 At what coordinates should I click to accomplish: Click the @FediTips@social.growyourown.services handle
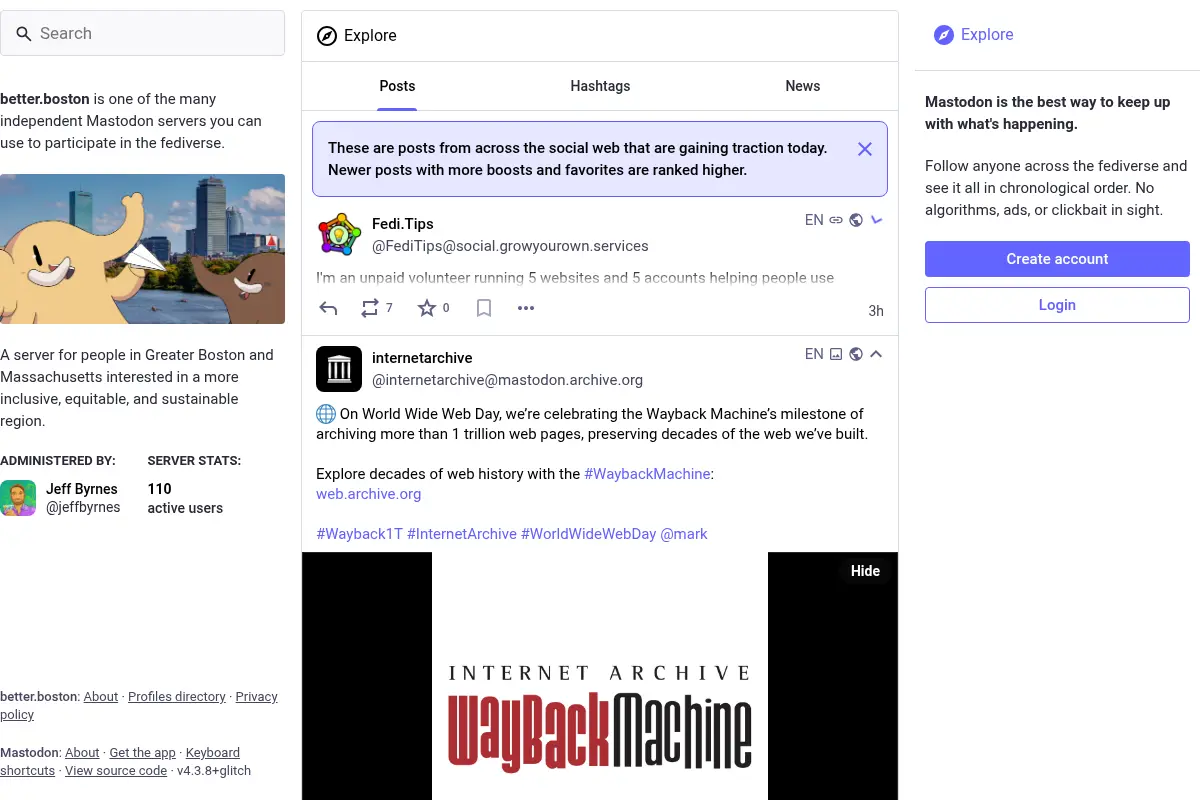pos(510,246)
